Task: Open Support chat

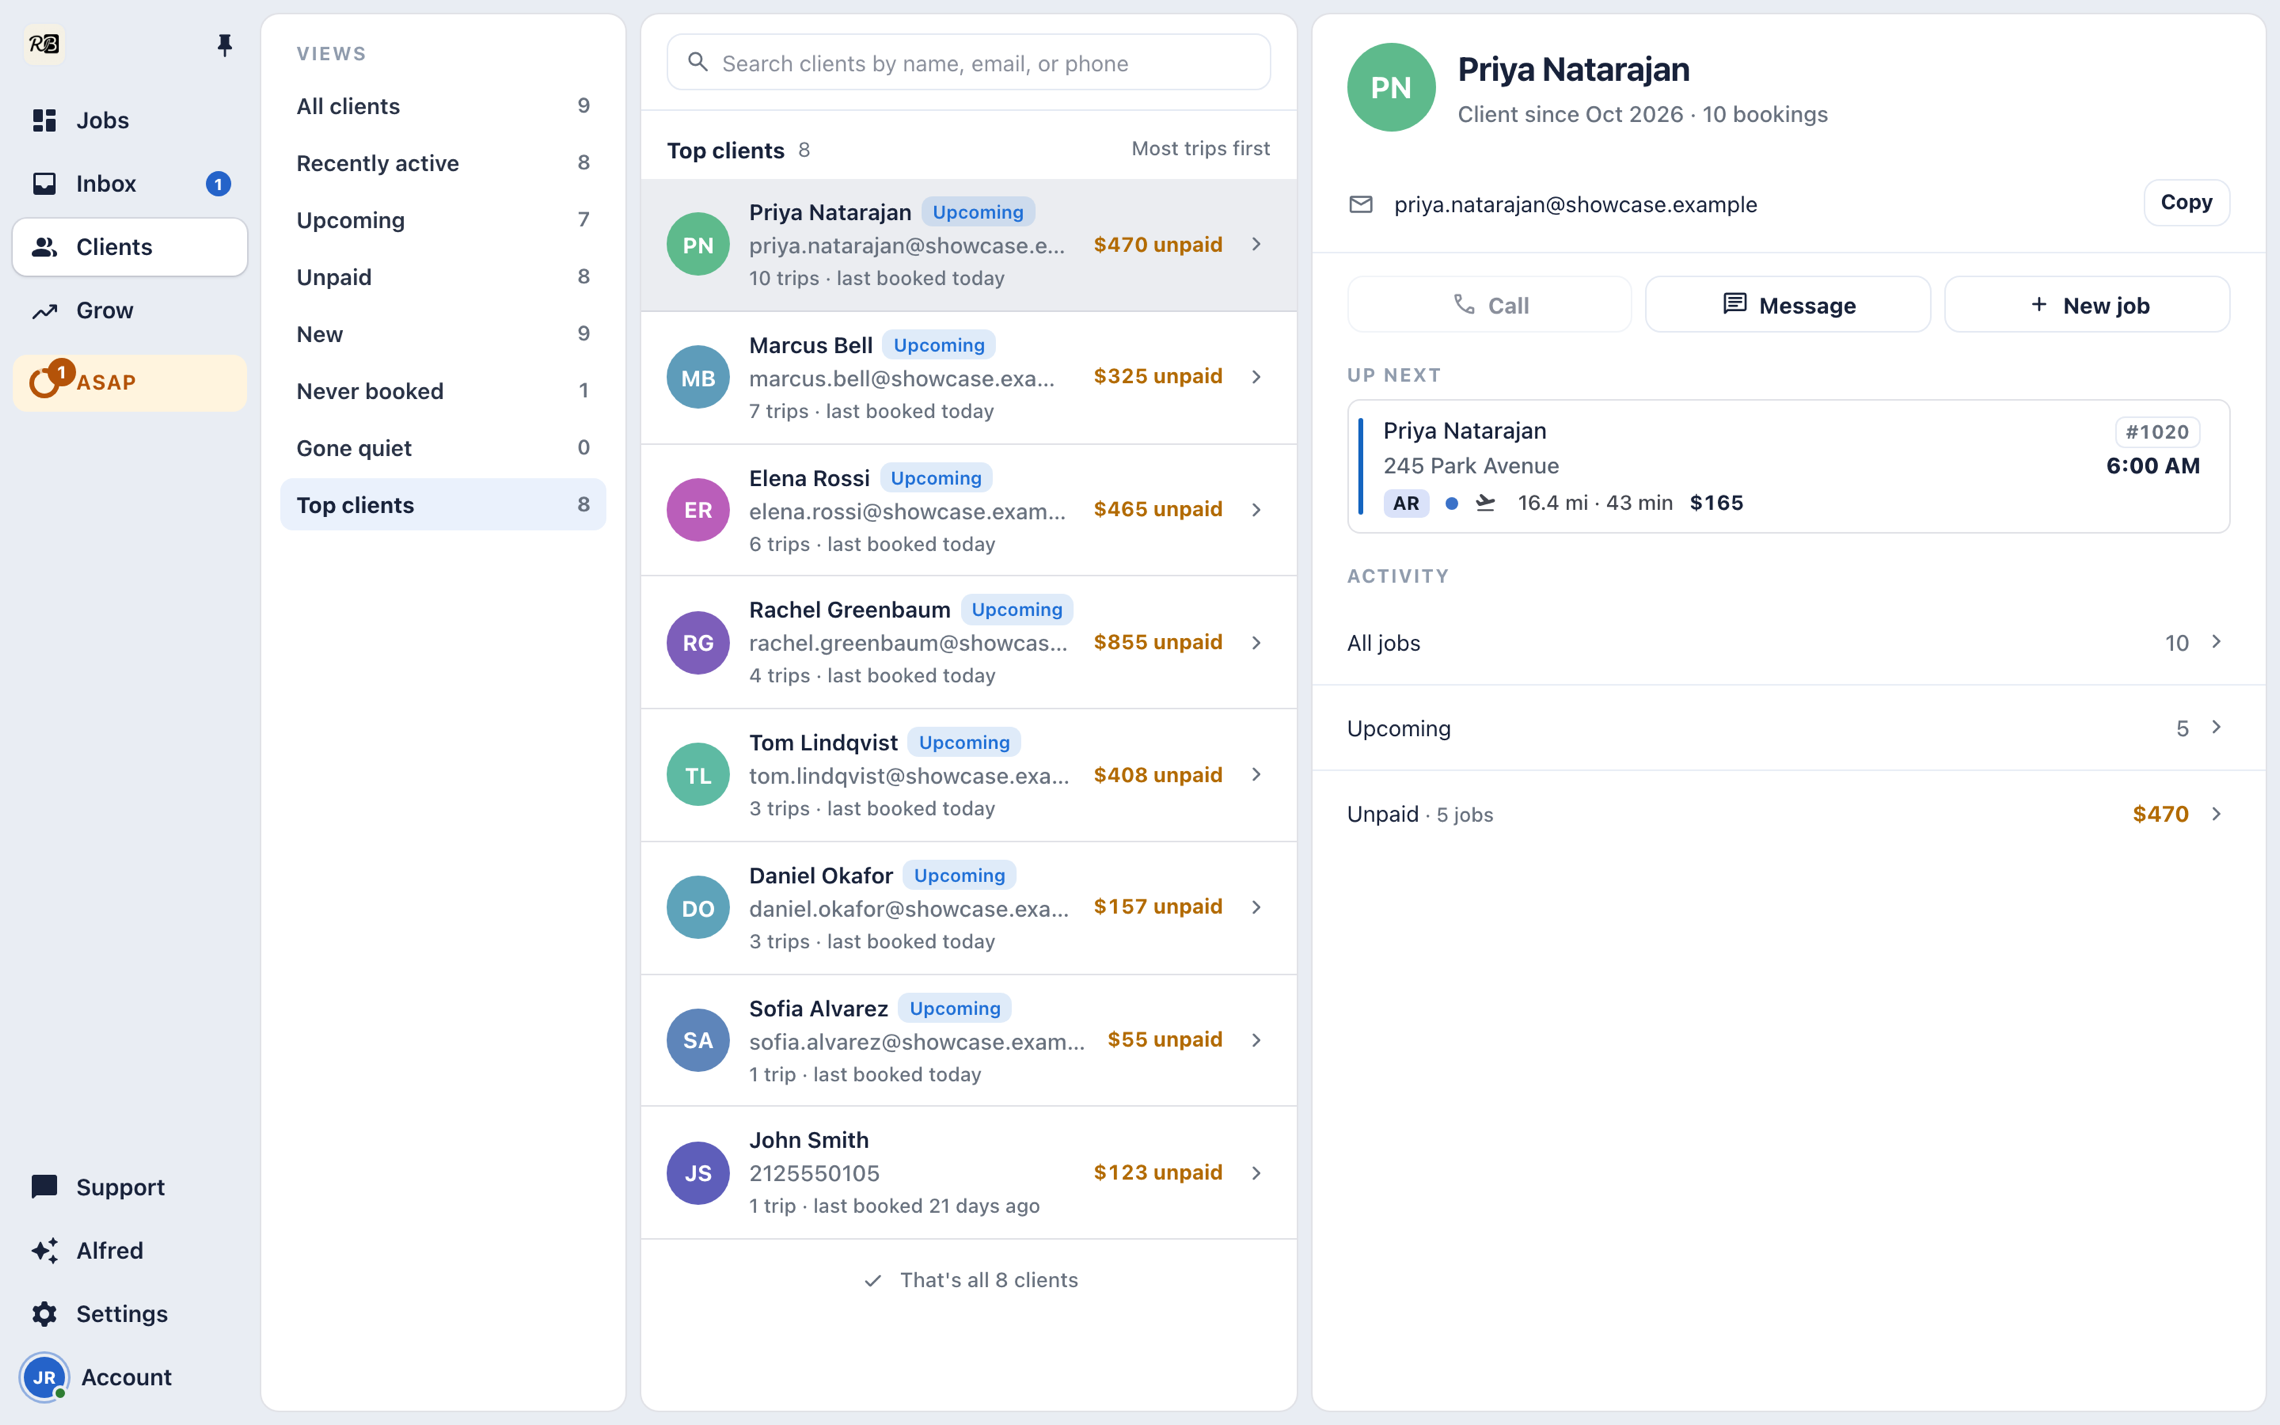Action: (129, 1187)
